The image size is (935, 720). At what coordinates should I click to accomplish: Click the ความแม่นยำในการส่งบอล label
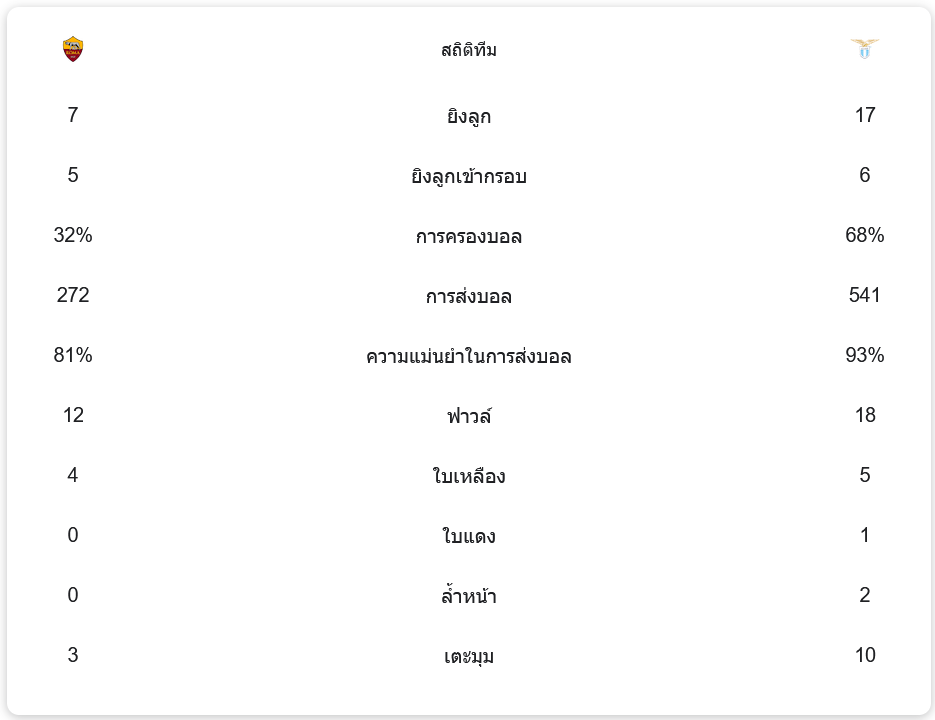pos(468,356)
